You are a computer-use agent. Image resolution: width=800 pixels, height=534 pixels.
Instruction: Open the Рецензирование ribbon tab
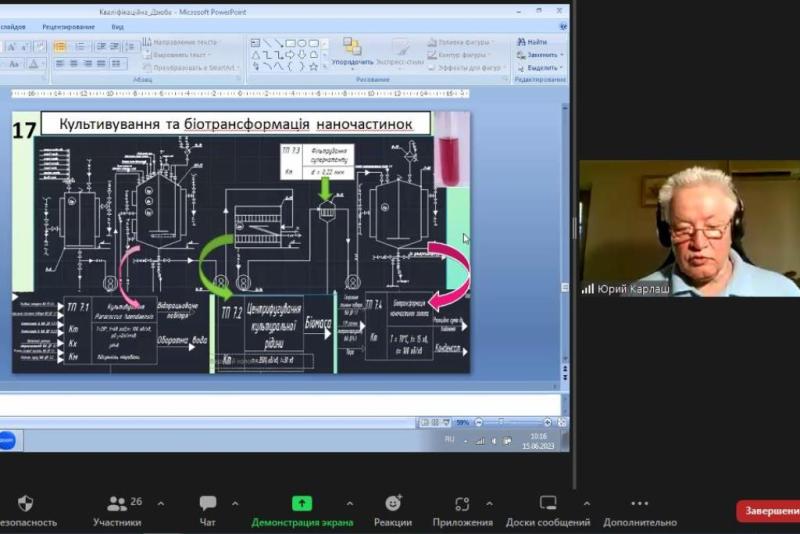coord(70,27)
